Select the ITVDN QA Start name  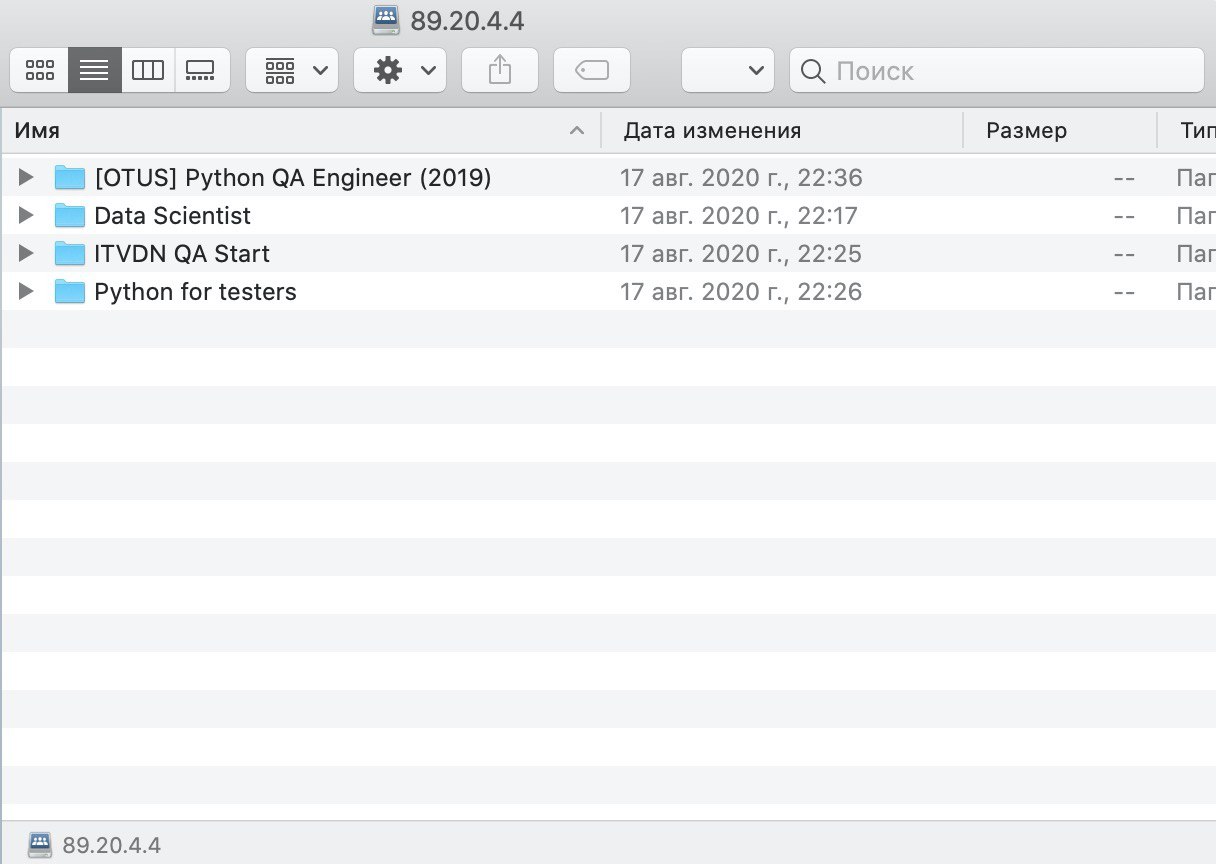182,254
